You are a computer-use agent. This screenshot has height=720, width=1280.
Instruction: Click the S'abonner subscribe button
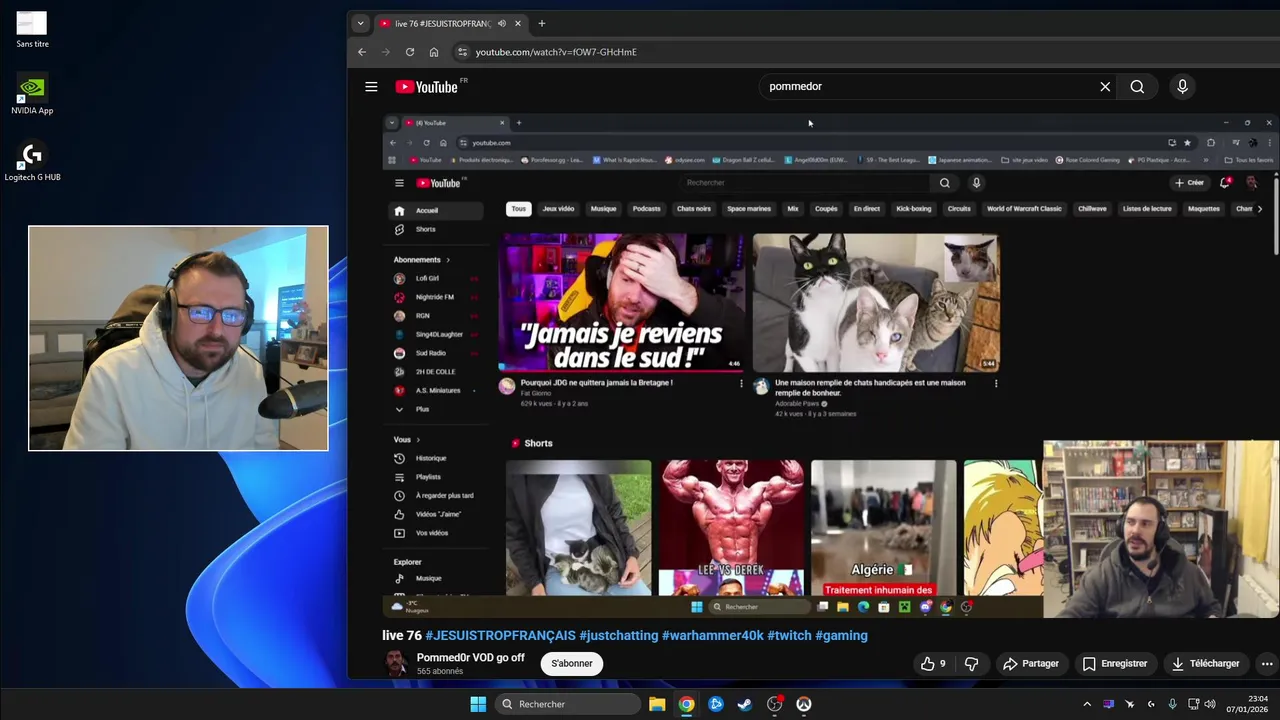(x=572, y=663)
